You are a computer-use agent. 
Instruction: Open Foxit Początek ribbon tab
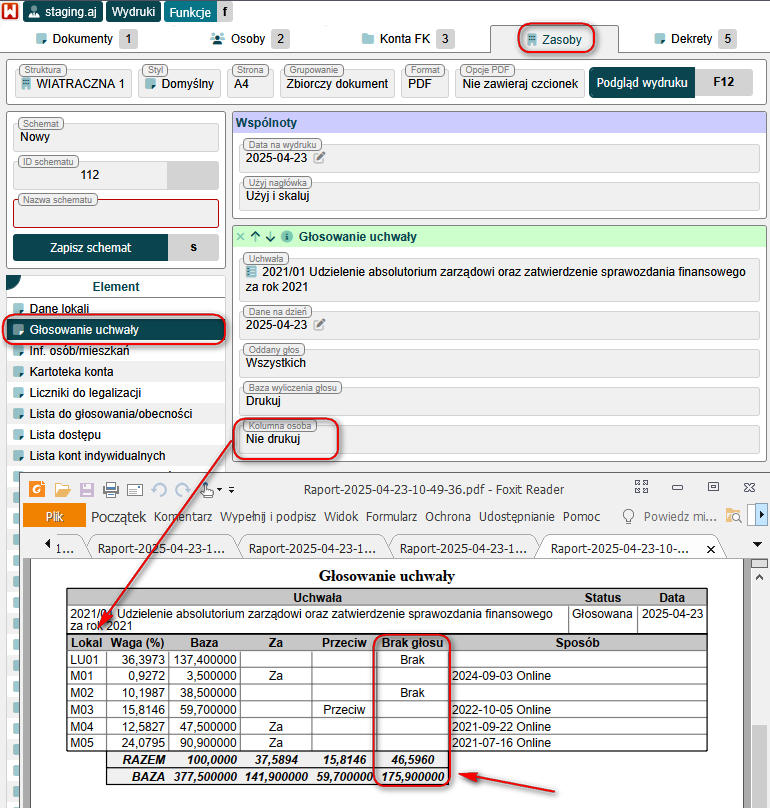point(119,517)
